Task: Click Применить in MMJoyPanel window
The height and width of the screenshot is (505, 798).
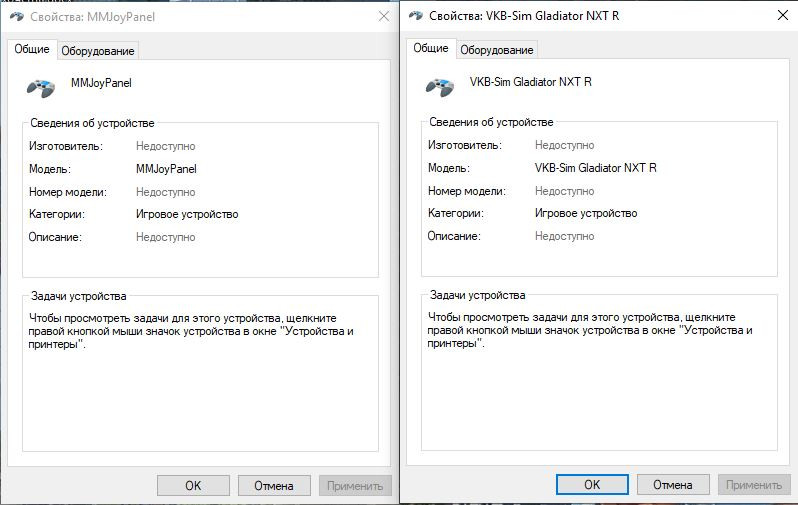Action: (355, 486)
